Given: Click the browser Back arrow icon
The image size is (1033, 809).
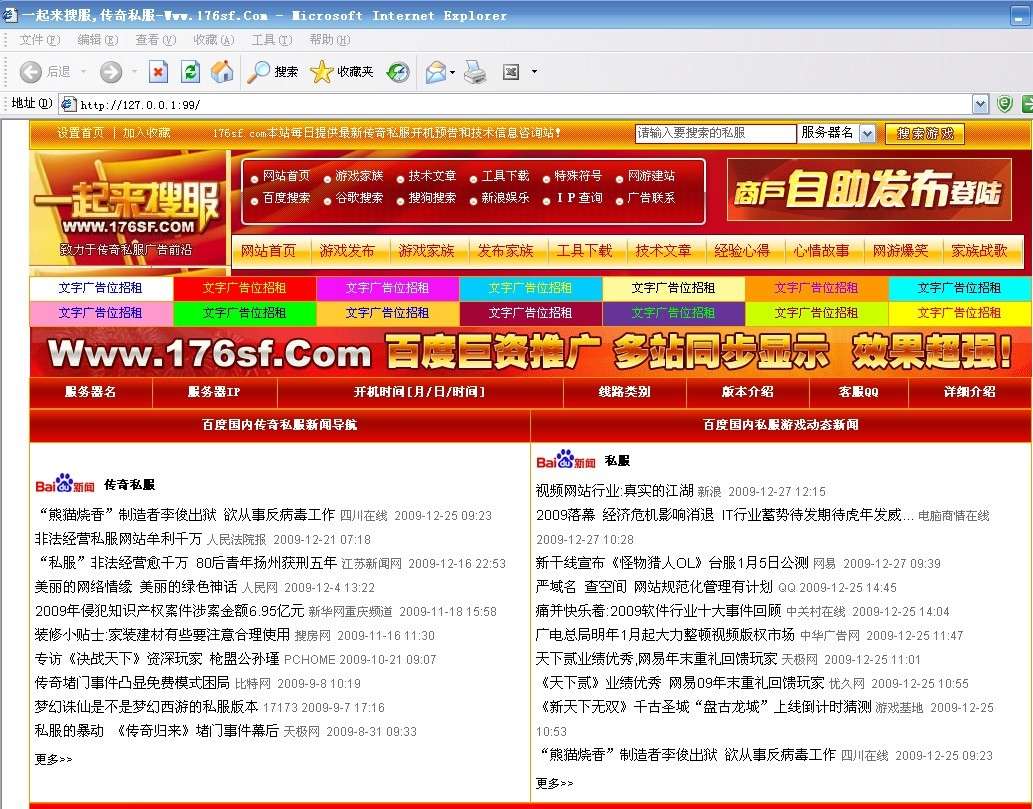Looking at the screenshot, I should 30,72.
